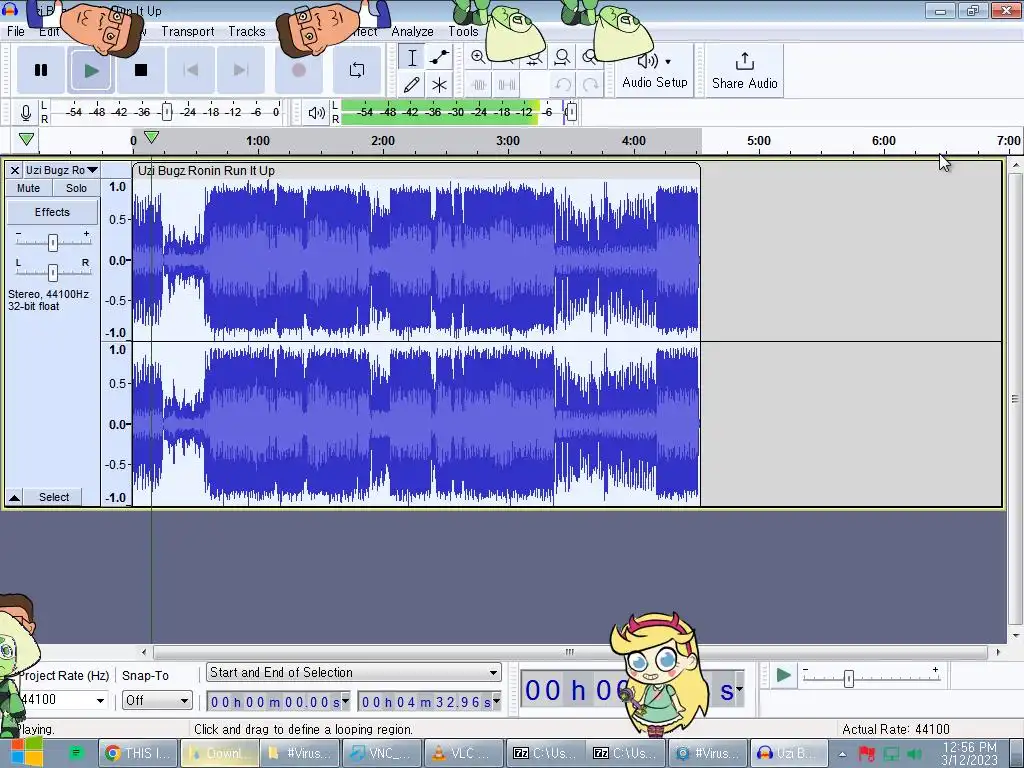1024x768 pixels.
Task: Adjust the track gain slider
Action: (53, 242)
